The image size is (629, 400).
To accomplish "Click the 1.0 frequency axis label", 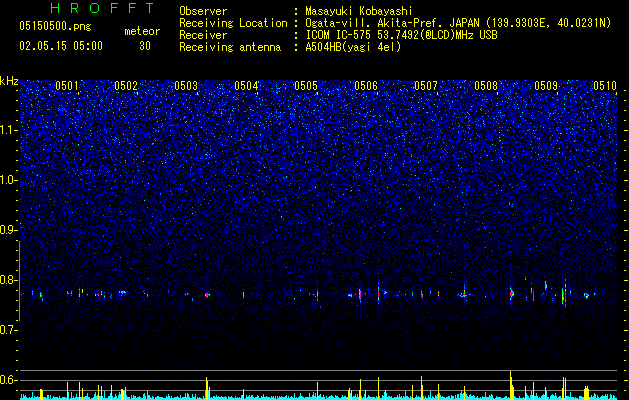I will tap(9, 180).
